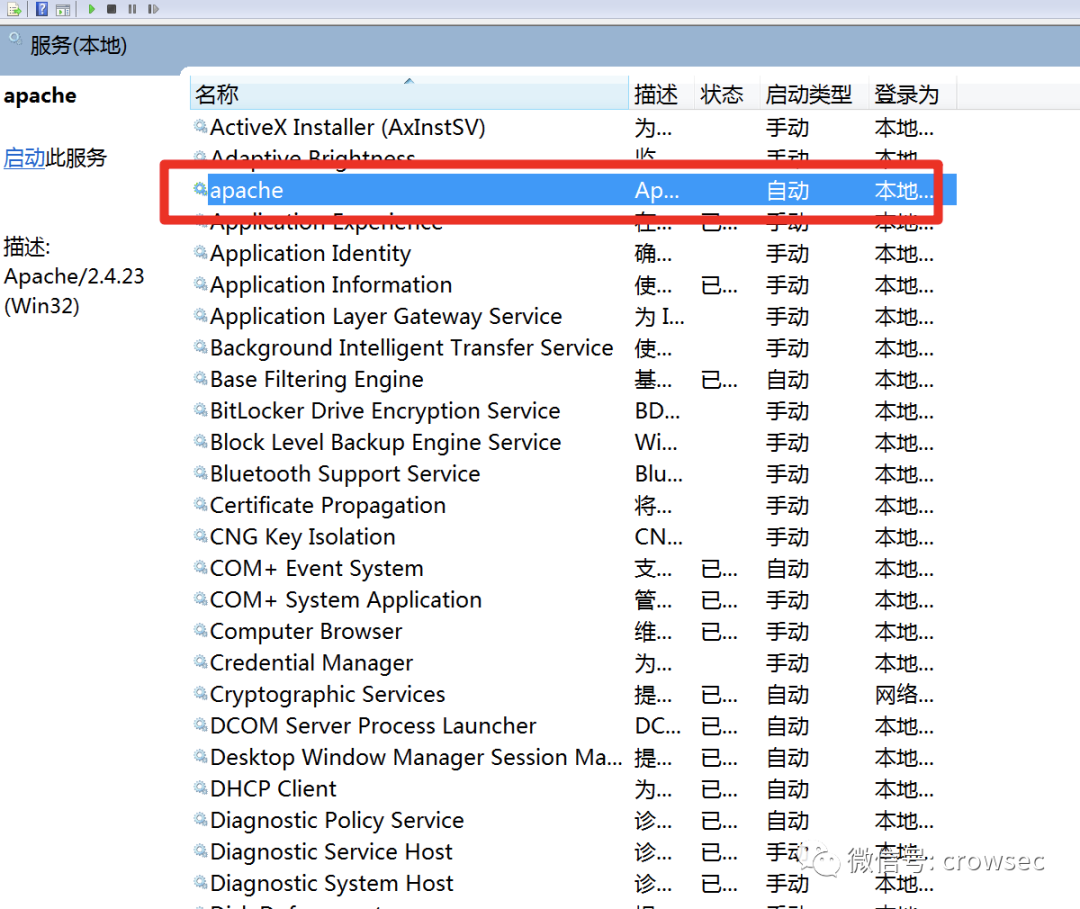Viewport: 1080px width, 909px height.
Task: Open Help via the blue question-mark icon
Action: (x=41, y=9)
